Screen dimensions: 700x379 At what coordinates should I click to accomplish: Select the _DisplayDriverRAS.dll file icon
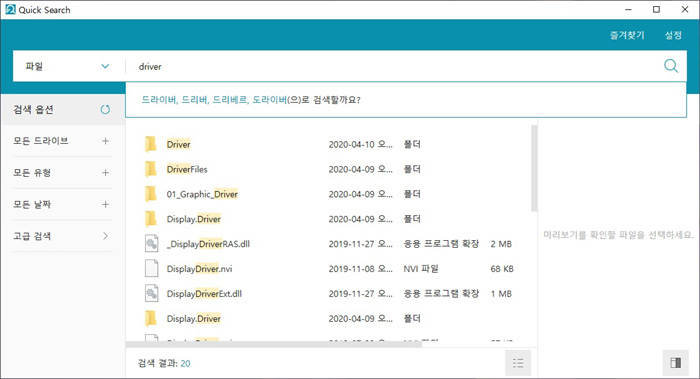click(x=152, y=244)
